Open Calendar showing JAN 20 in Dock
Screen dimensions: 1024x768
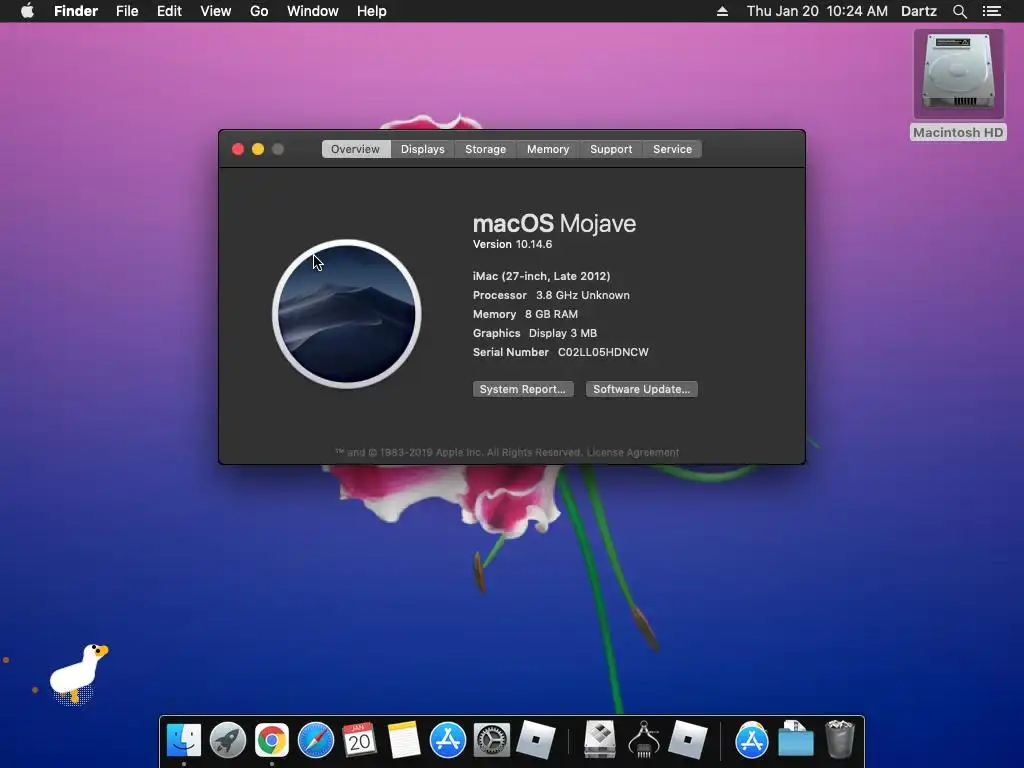[x=359, y=740]
